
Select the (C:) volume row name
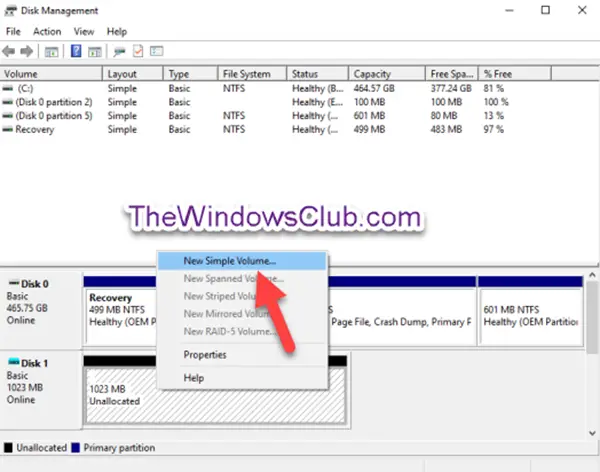point(25,88)
